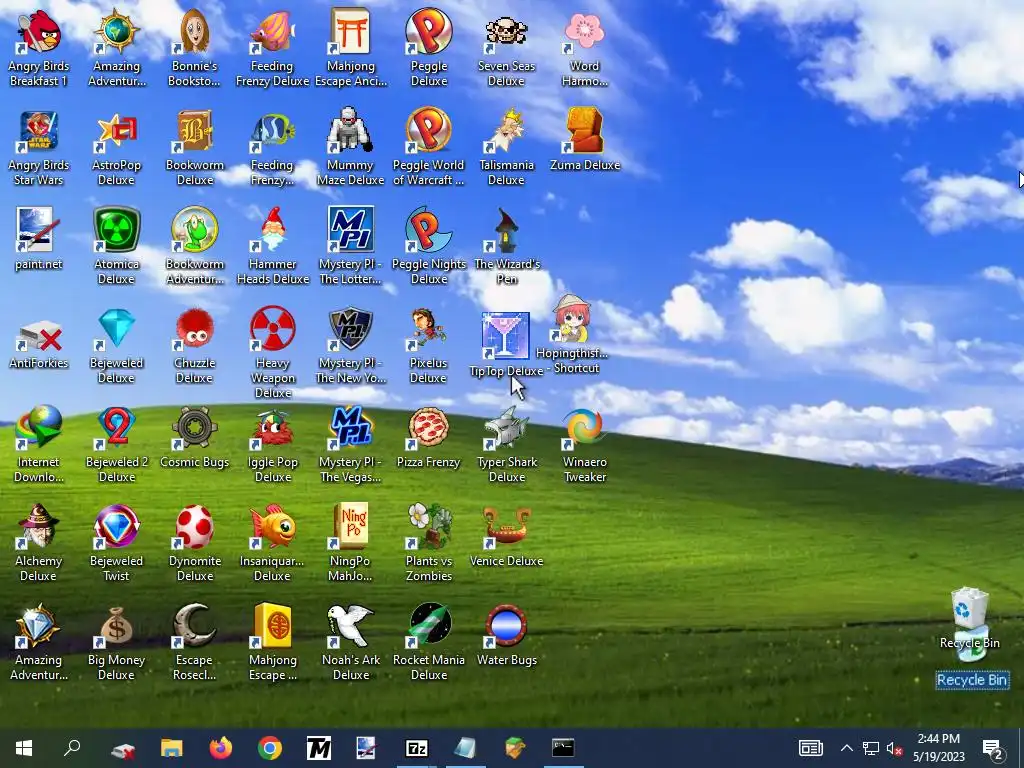
Task: Open 7-Zip from the taskbar
Action: [x=417, y=748]
